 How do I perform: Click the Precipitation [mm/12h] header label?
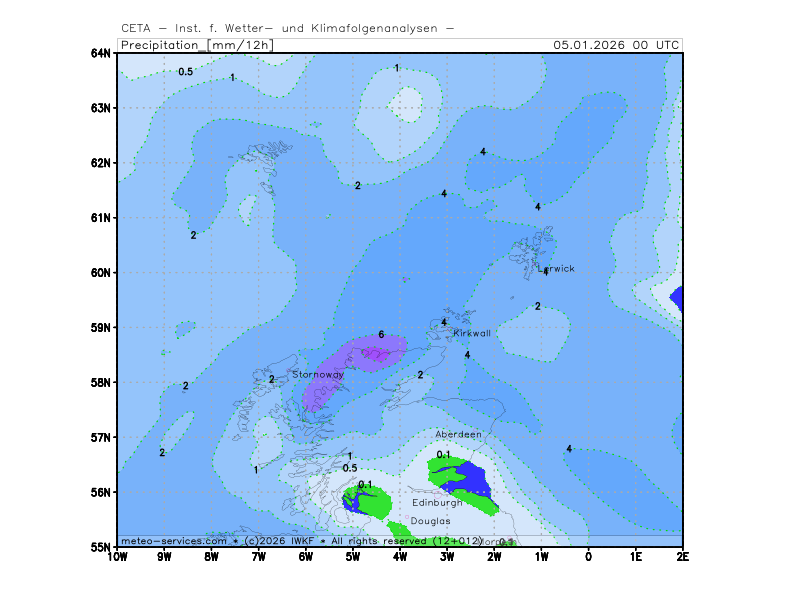pos(197,45)
